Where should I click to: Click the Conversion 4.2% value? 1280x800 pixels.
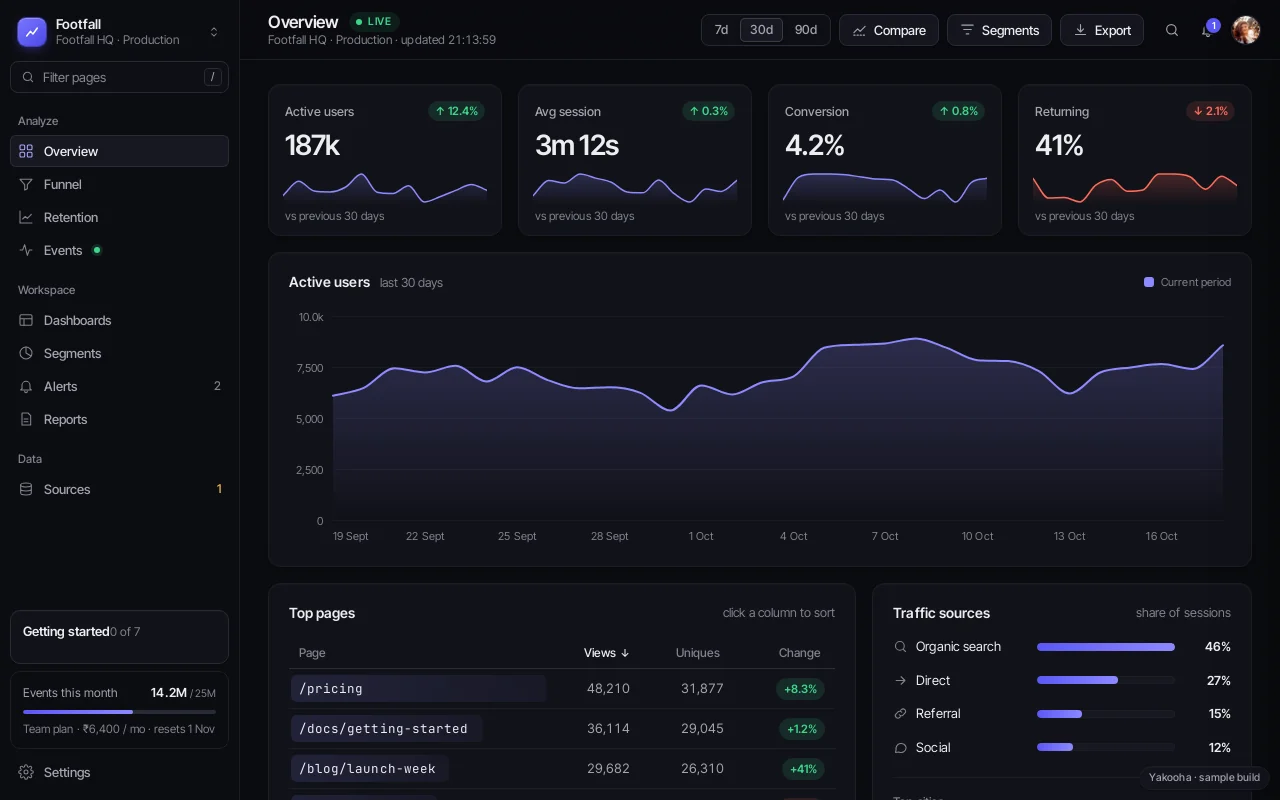point(815,146)
